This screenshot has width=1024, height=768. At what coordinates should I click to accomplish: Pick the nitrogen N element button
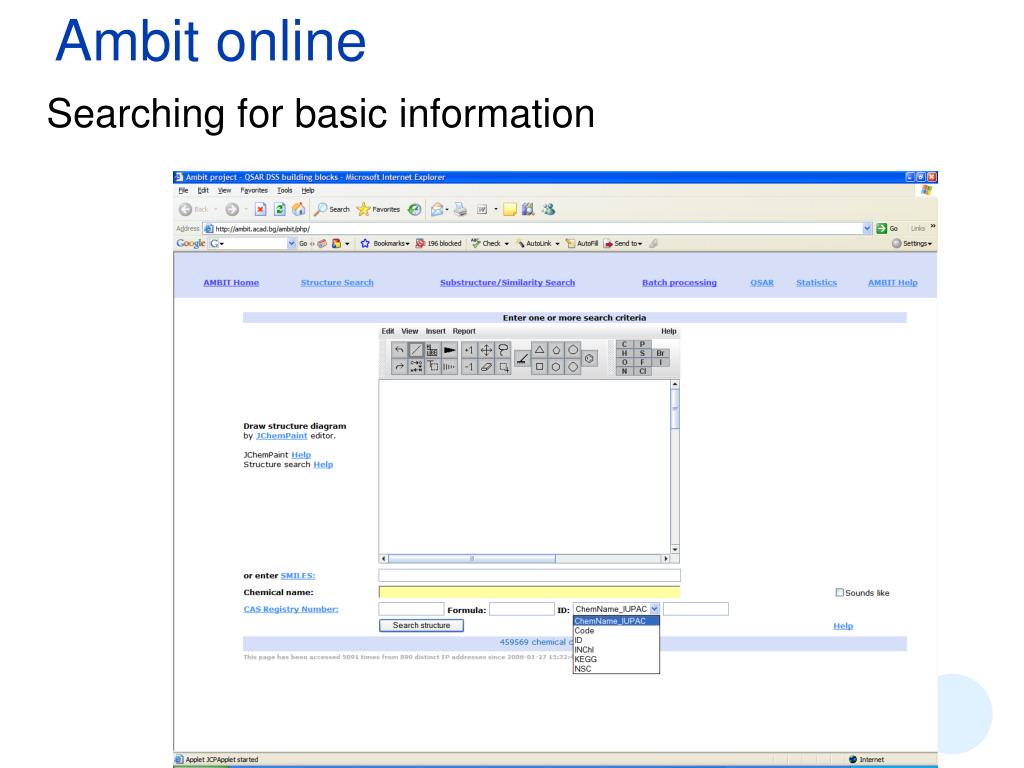(x=624, y=371)
